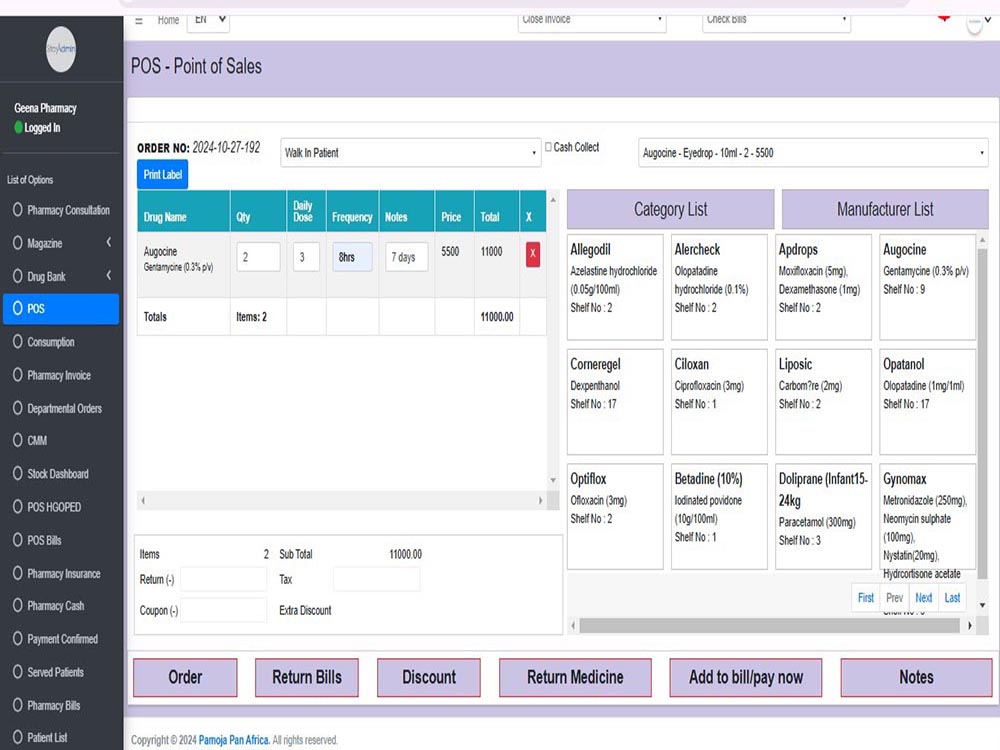Image resolution: width=1000 pixels, height=750 pixels.
Task: Click the Order button
Action: pyautogui.click(x=185, y=677)
